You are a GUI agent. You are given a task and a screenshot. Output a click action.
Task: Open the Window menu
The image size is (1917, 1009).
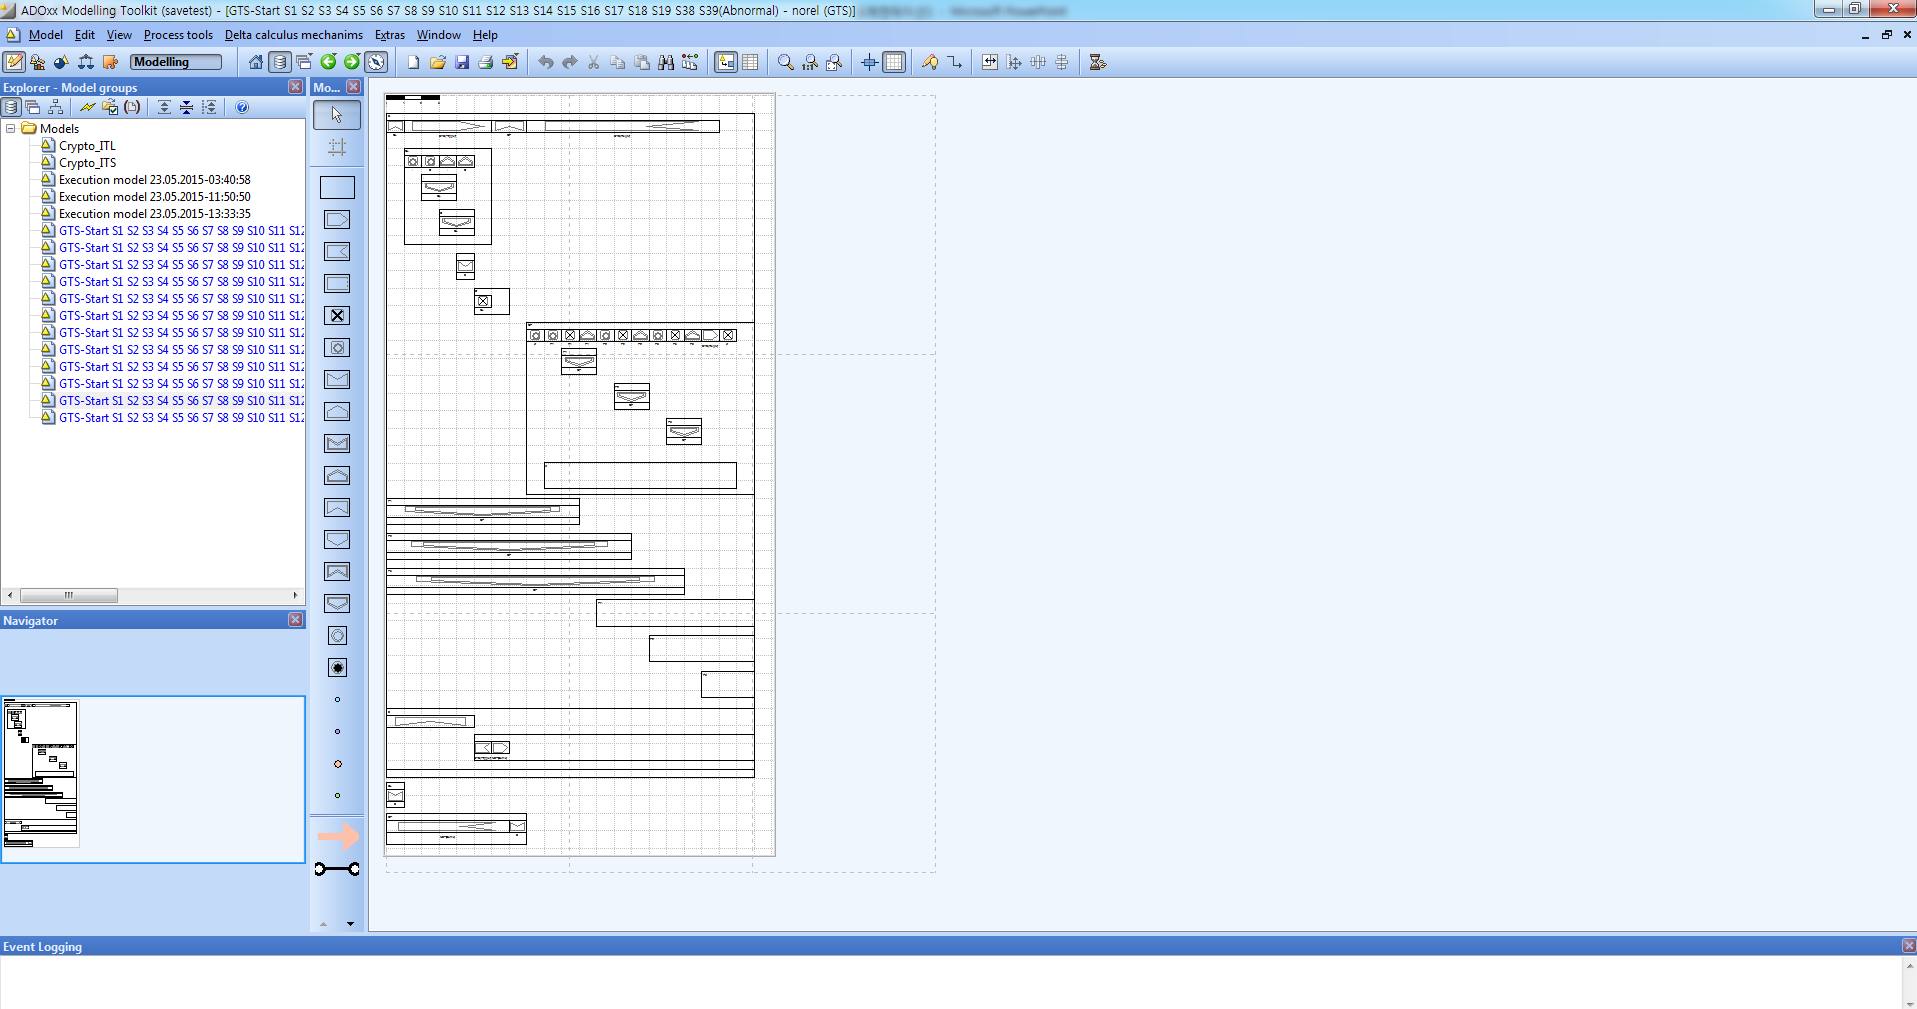438,35
